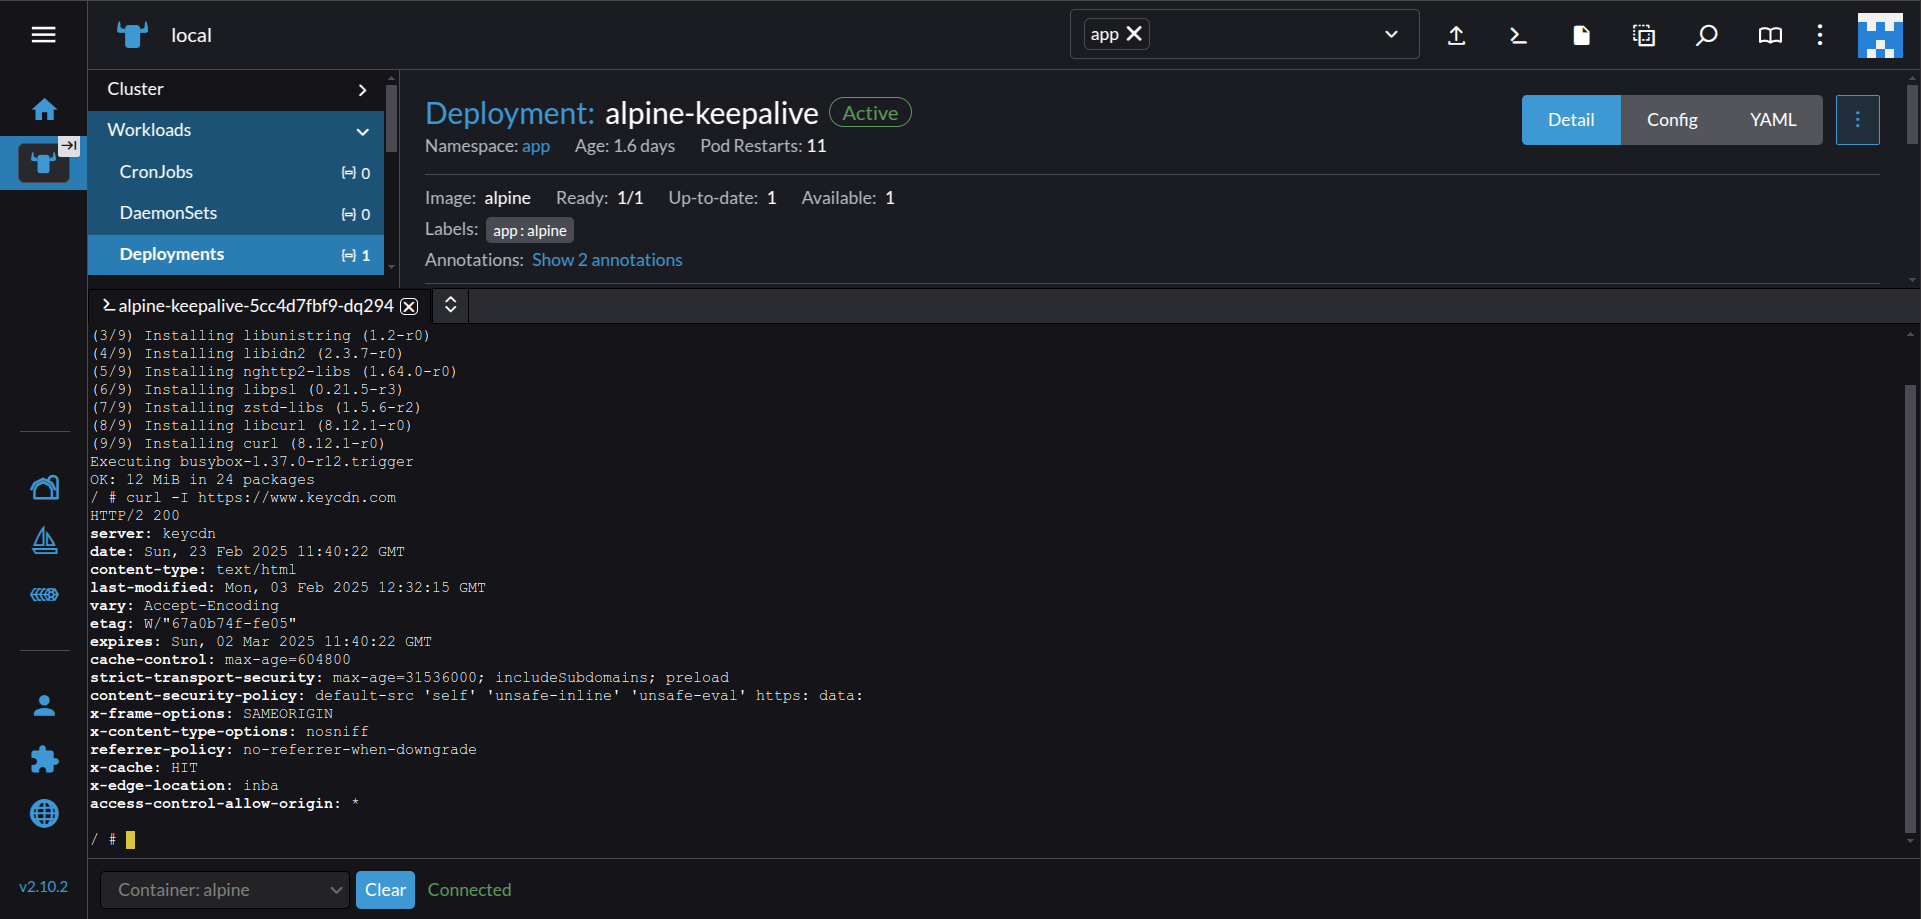The width and height of the screenshot is (1921, 919).
Task: Click the Active status badge
Action: pyautogui.click(x=870, y=113)
